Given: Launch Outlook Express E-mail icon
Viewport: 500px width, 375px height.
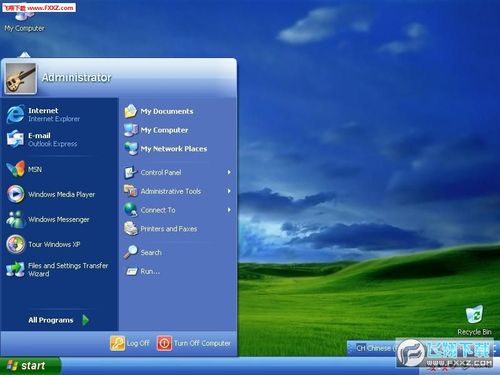Looking at the screenshot, I should pos(15,139).
